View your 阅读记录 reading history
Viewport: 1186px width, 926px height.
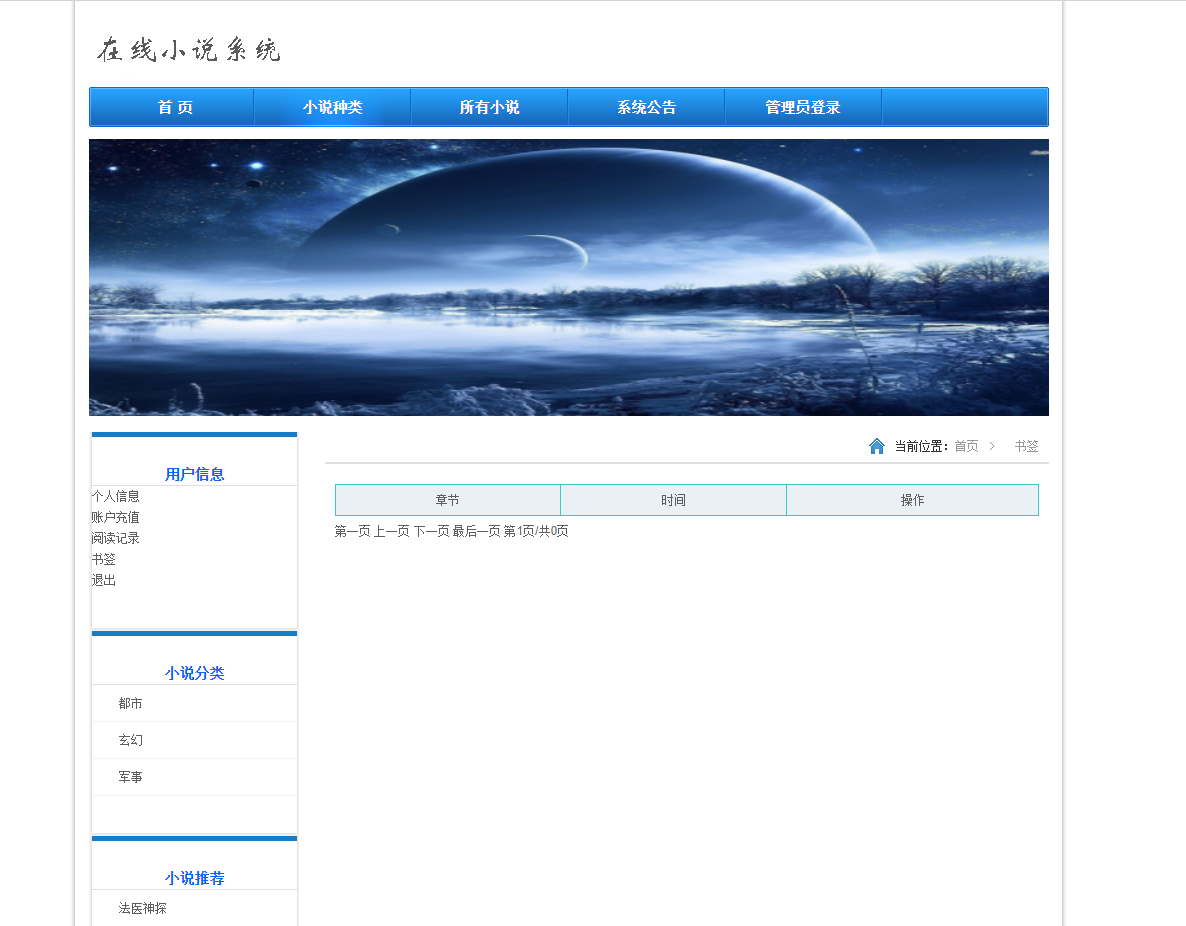click(x=114, y=538)
